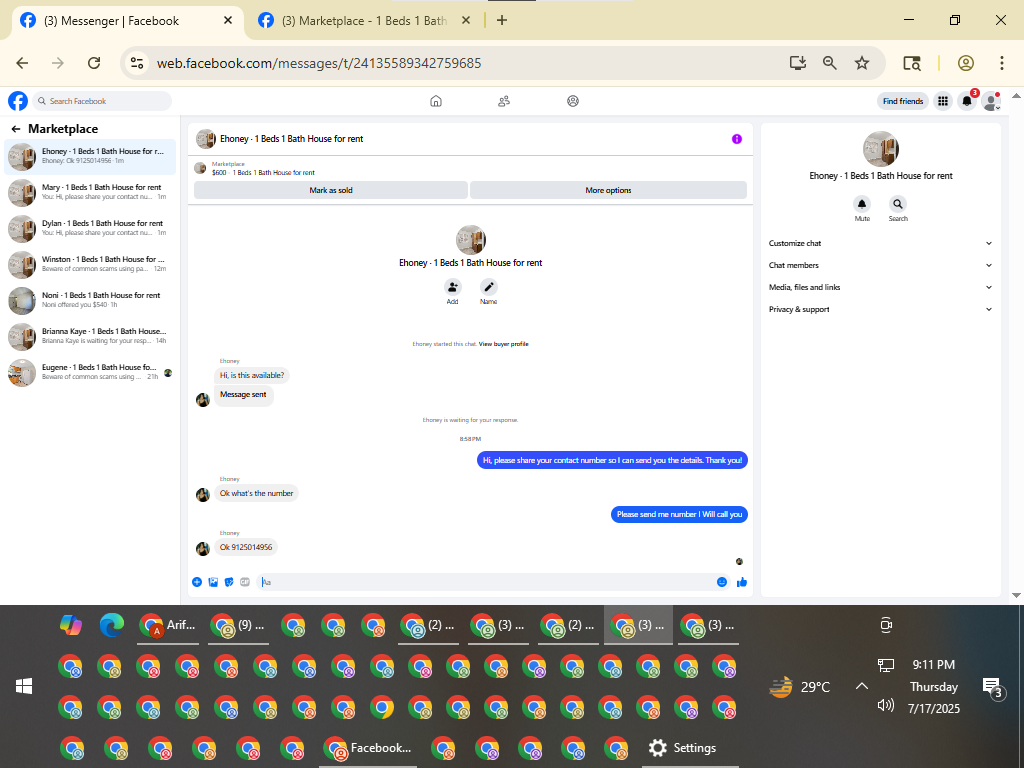The width and height of the screenshot is (1024, 768).
Task: Open the notifications bell with badge 3
Action: tap(967, 101)
